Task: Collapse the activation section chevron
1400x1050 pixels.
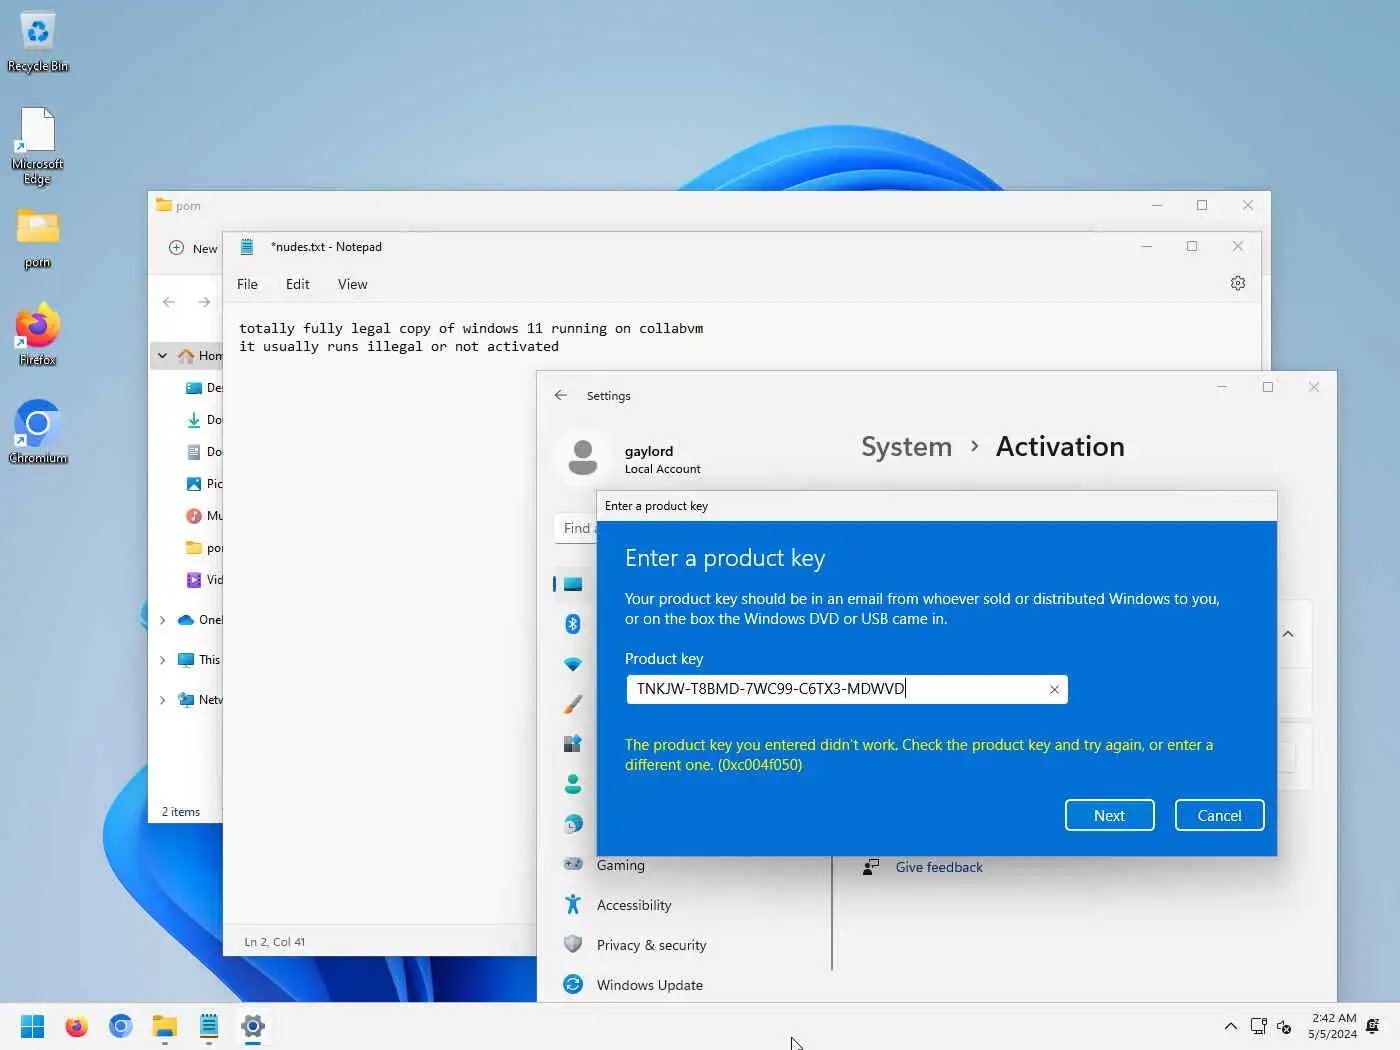Action: 1288,634
